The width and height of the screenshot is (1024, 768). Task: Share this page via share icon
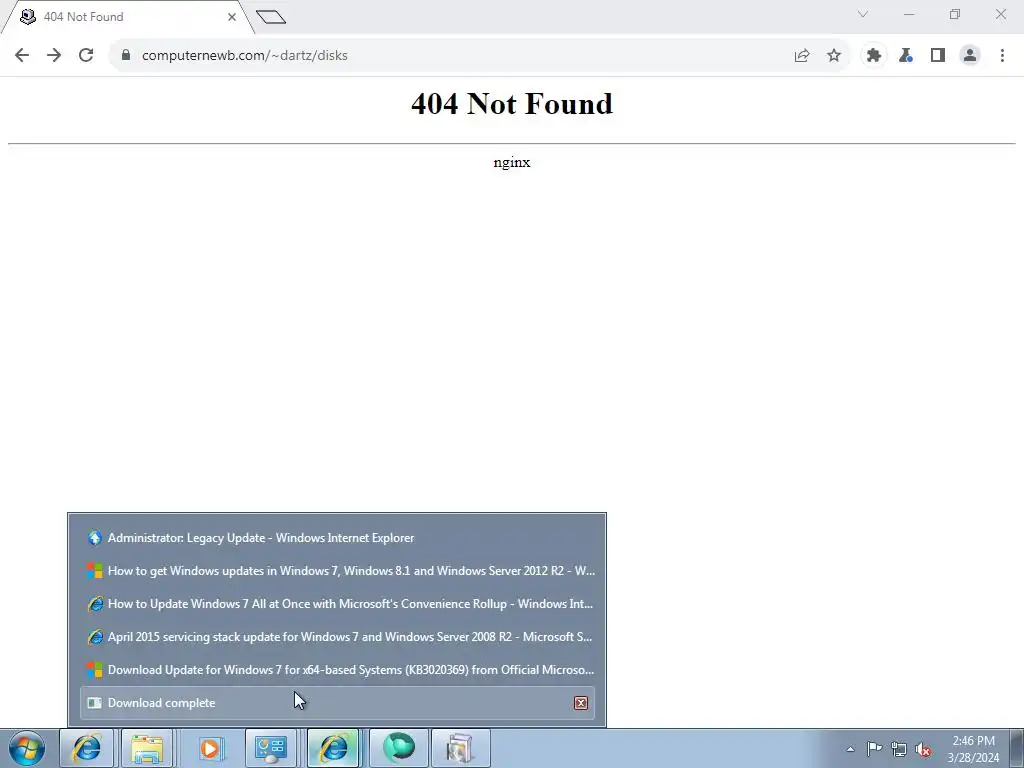coord(802,56)
